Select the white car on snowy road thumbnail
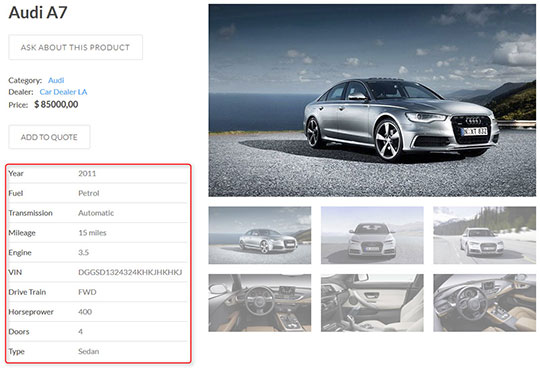This screenshot has width=540, height=368. click(485, 235)
